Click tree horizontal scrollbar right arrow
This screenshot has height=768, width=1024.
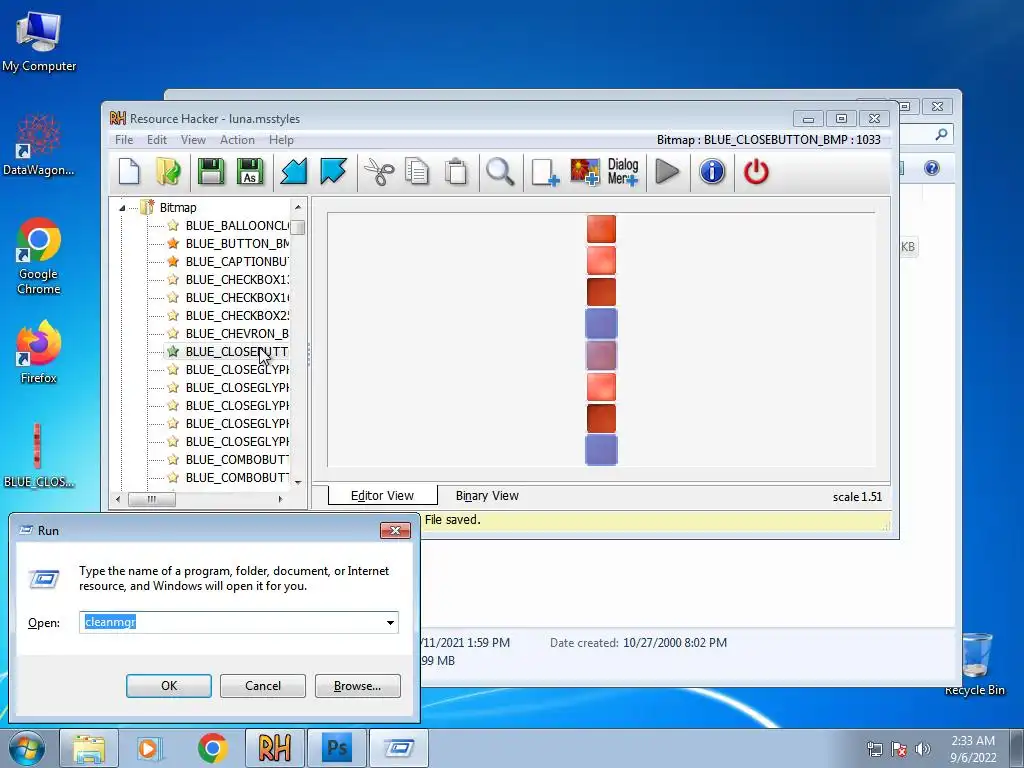coord(280,500)
